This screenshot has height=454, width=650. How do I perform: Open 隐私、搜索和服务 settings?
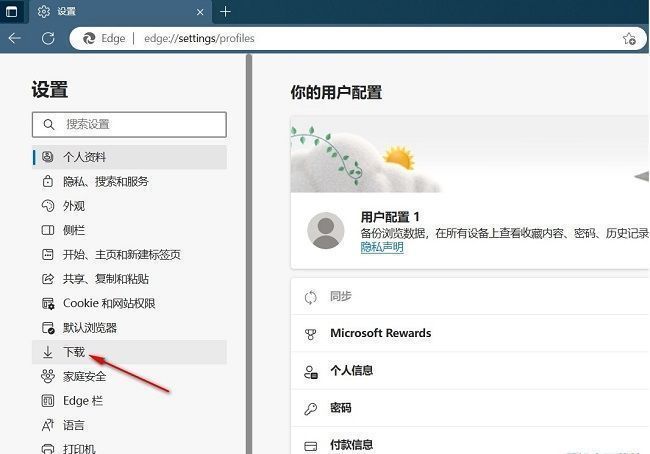click(106, 181)
